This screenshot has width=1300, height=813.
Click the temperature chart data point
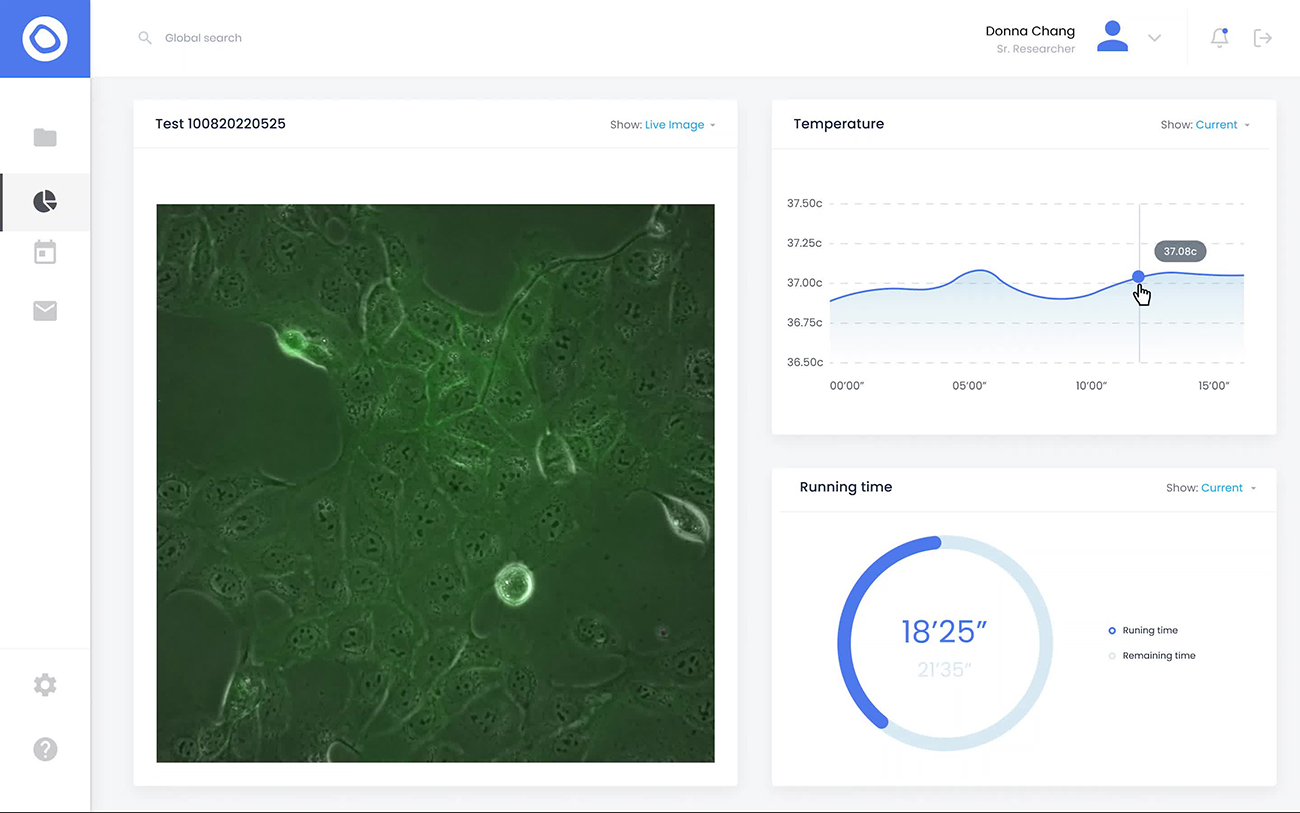pyautogui.click(x=1138, y=277)
